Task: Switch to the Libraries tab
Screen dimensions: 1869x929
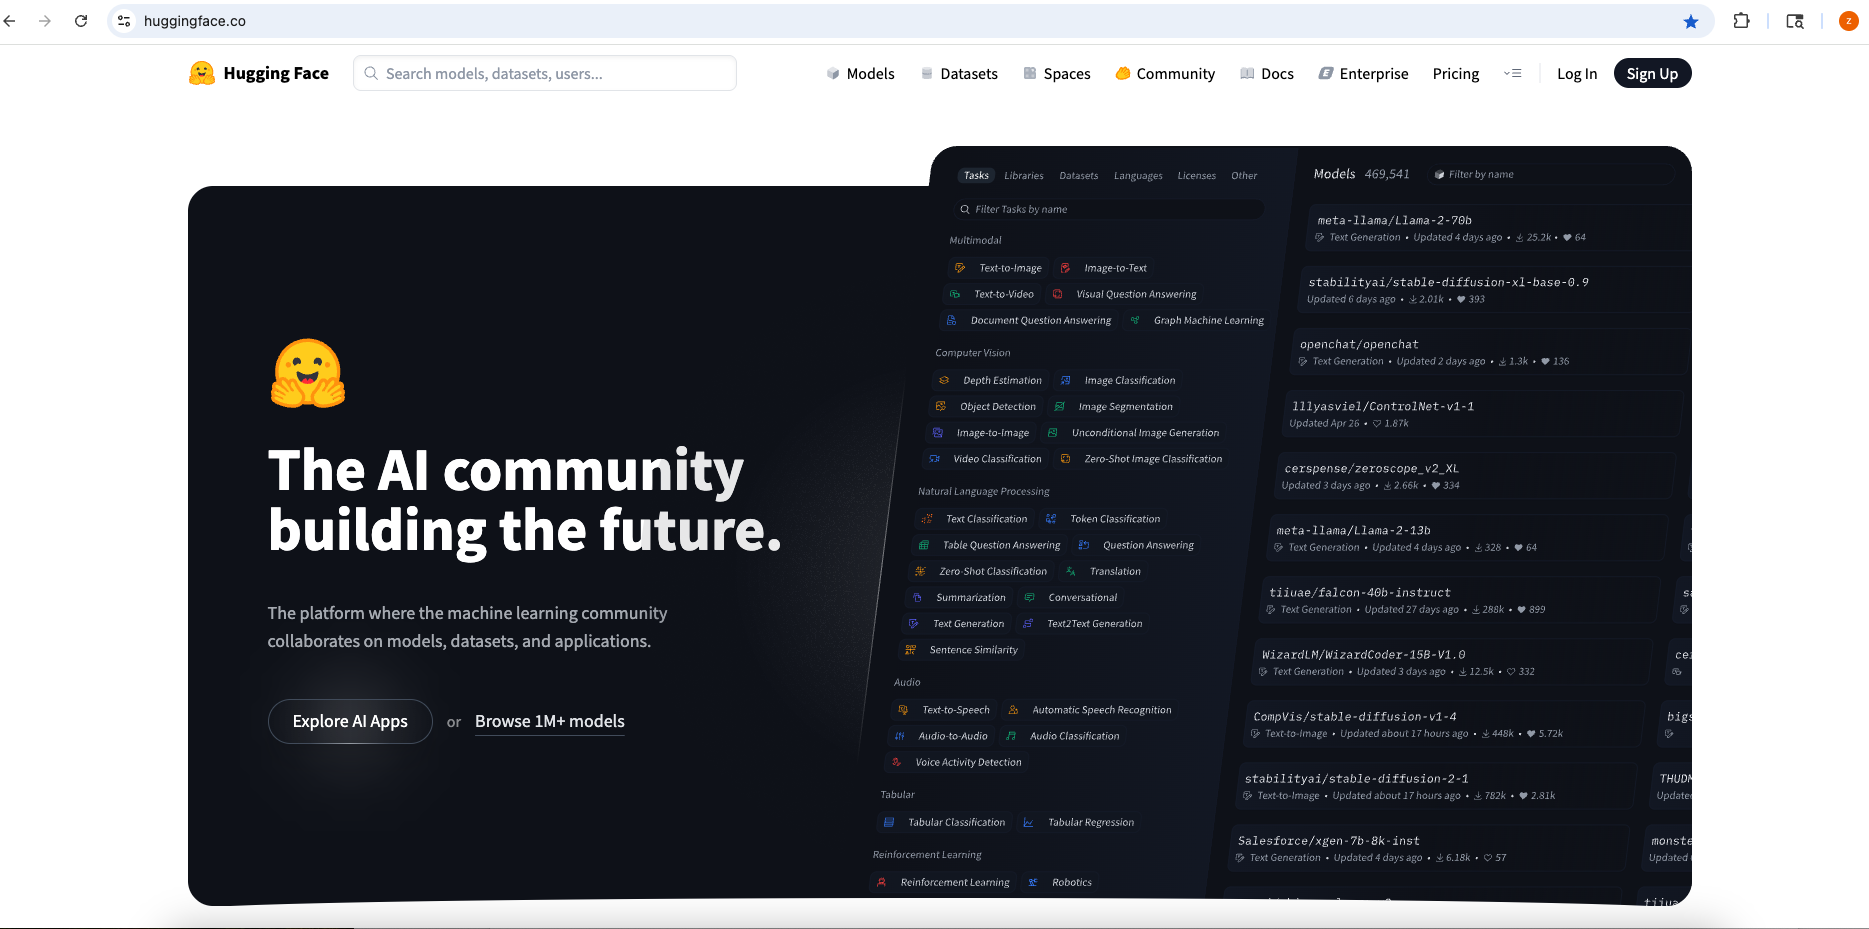Action: tap(1023, 175)
